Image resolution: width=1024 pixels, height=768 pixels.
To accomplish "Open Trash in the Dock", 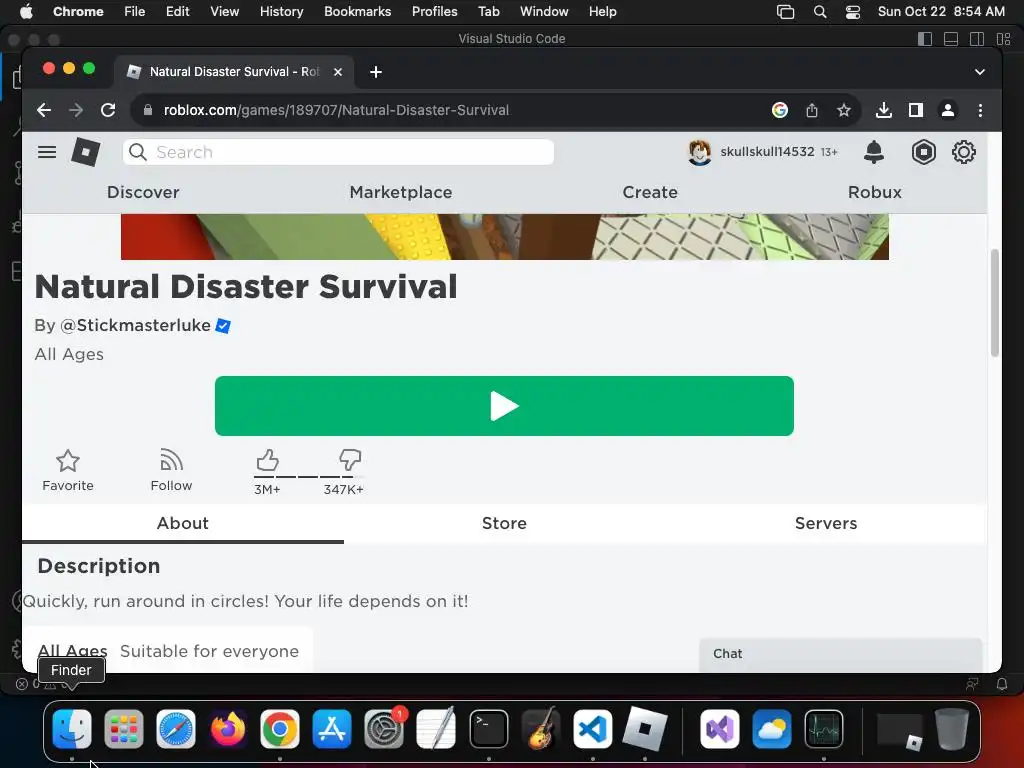I will coord(952,729).
